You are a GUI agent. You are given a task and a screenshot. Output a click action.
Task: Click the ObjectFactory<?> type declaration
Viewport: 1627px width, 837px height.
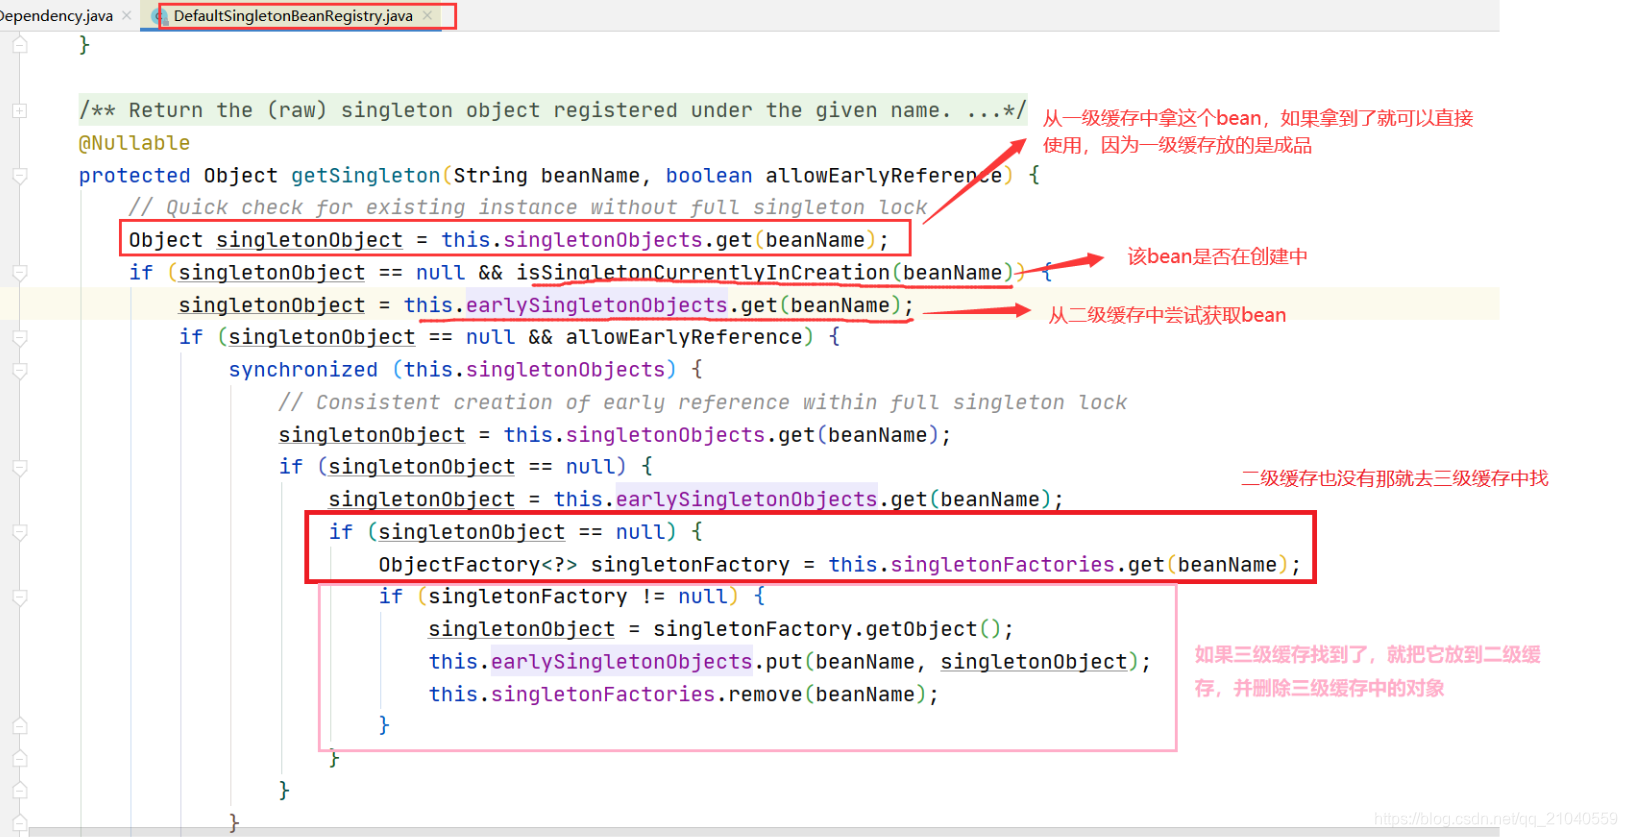click(x=478, y=564)
